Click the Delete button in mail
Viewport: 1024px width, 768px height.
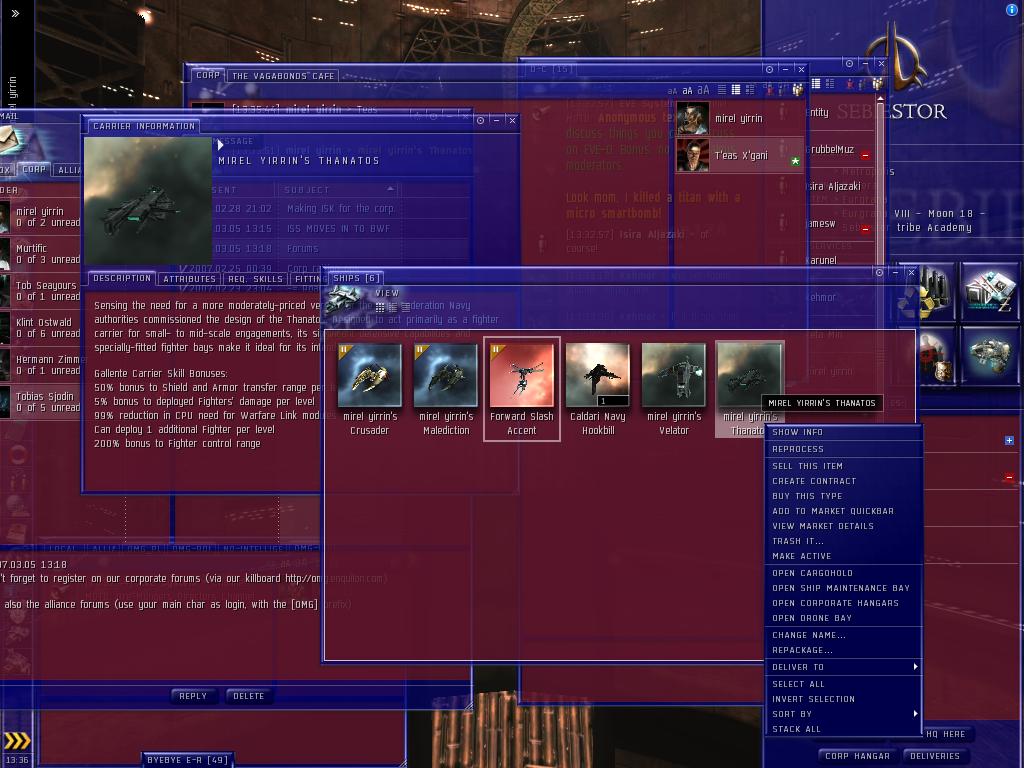(249, 696)
